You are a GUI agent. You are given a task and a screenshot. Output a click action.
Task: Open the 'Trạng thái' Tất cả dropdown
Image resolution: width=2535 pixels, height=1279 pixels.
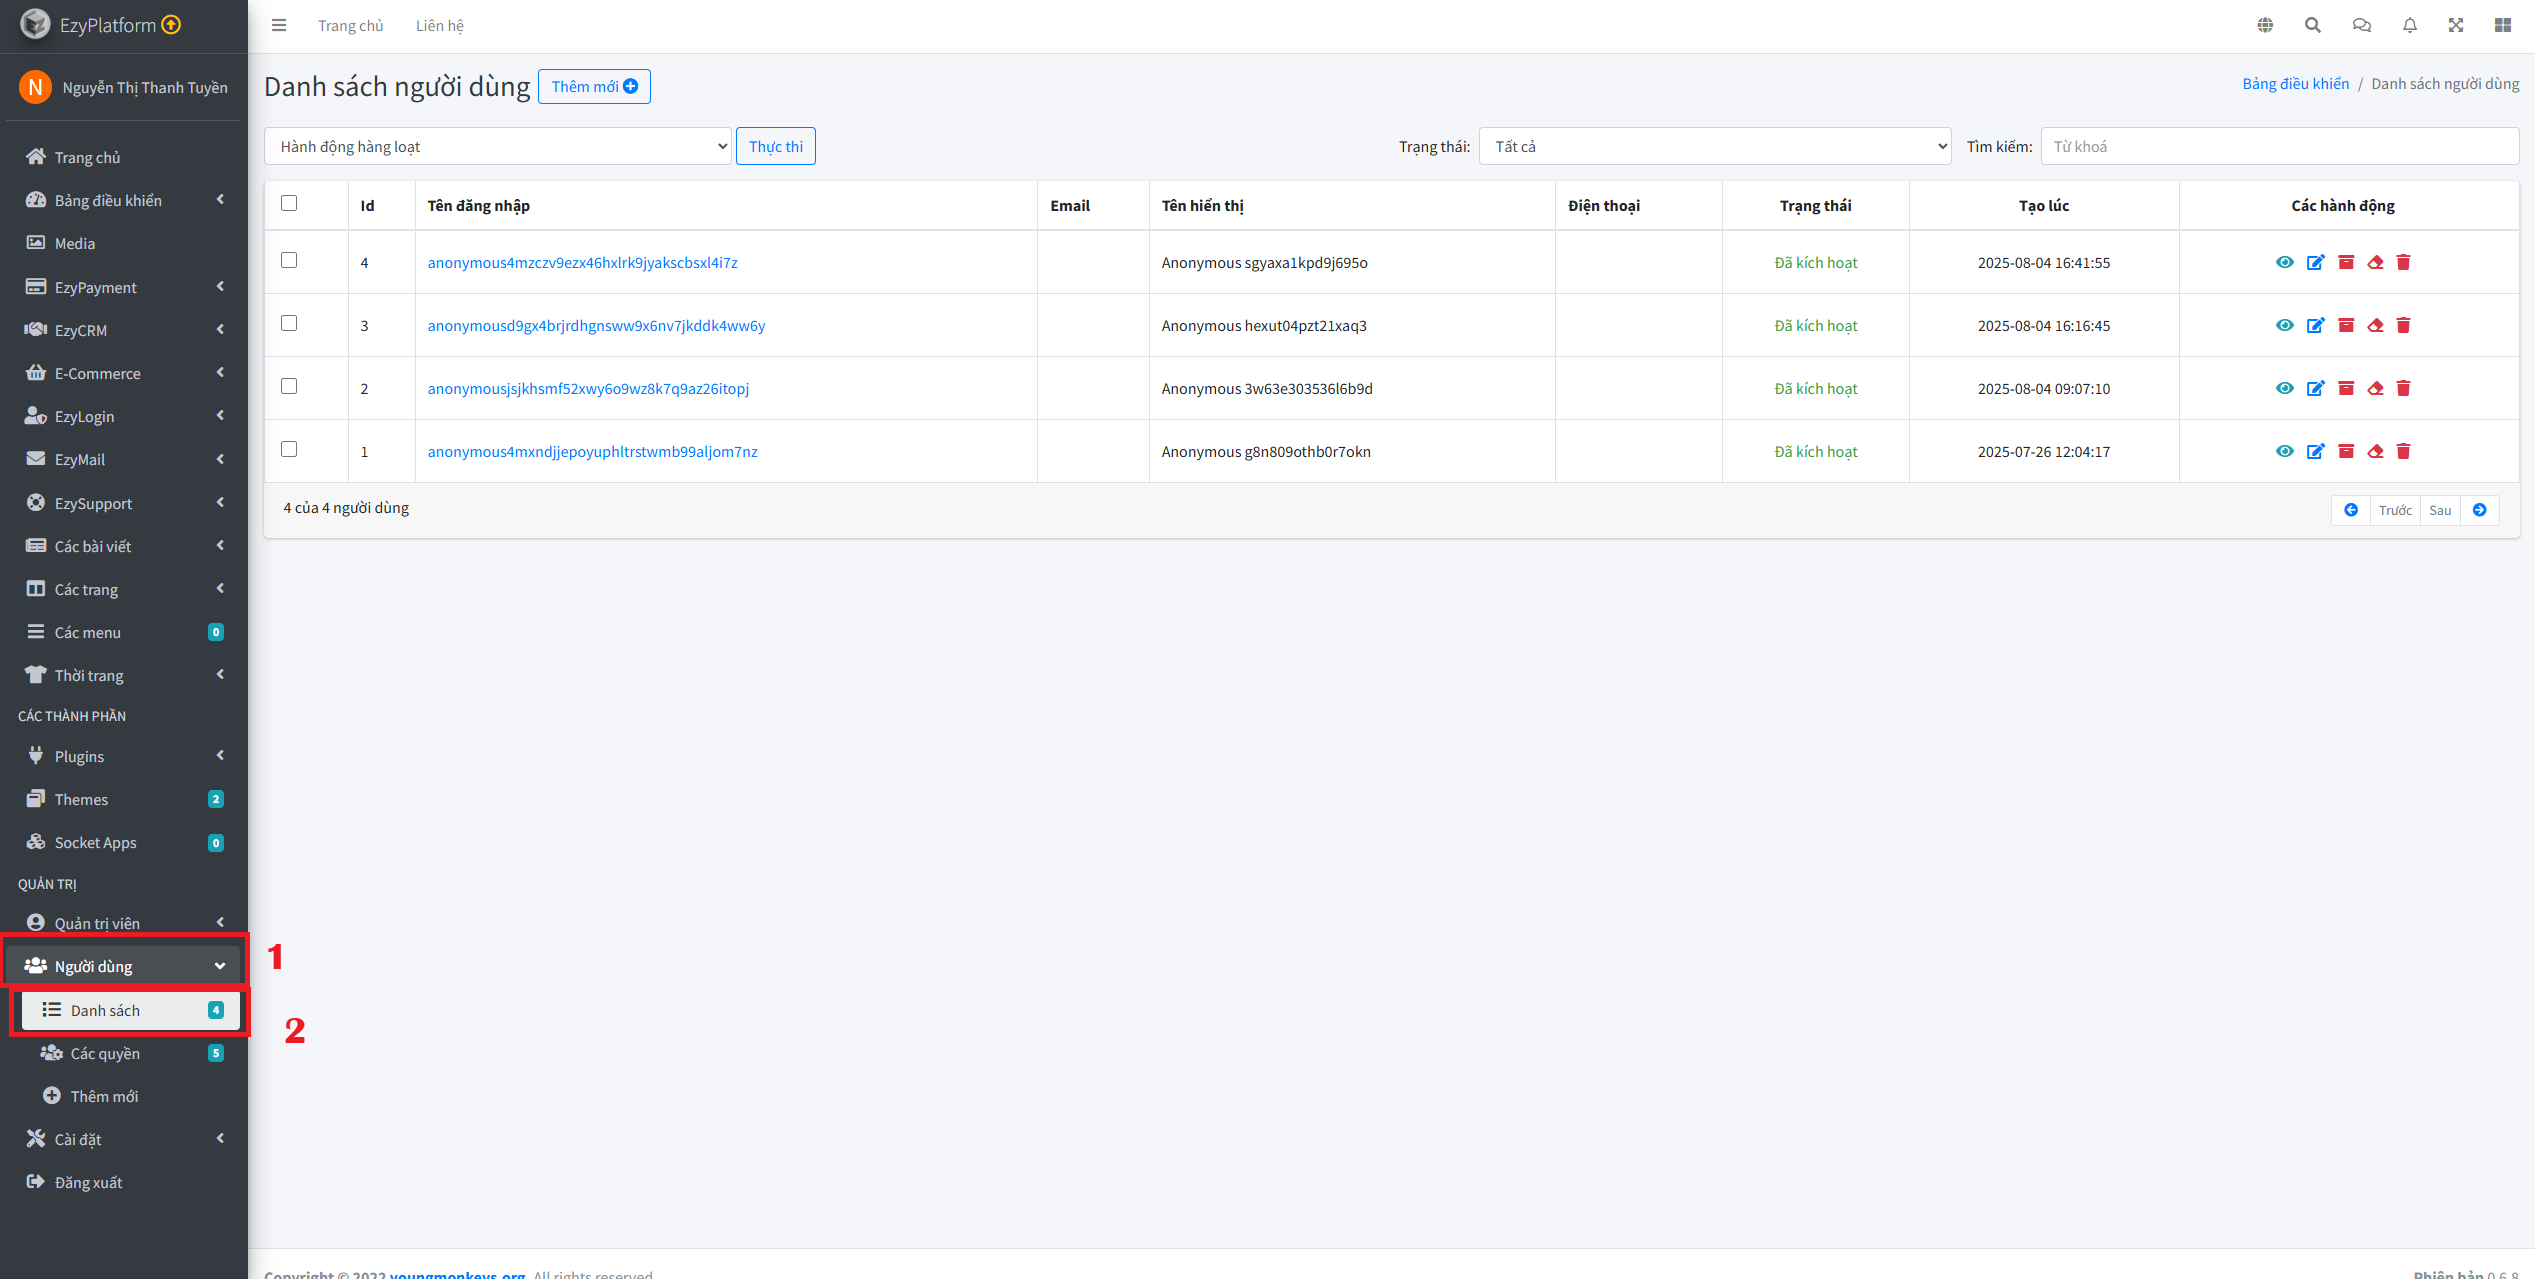(1714, 146)
